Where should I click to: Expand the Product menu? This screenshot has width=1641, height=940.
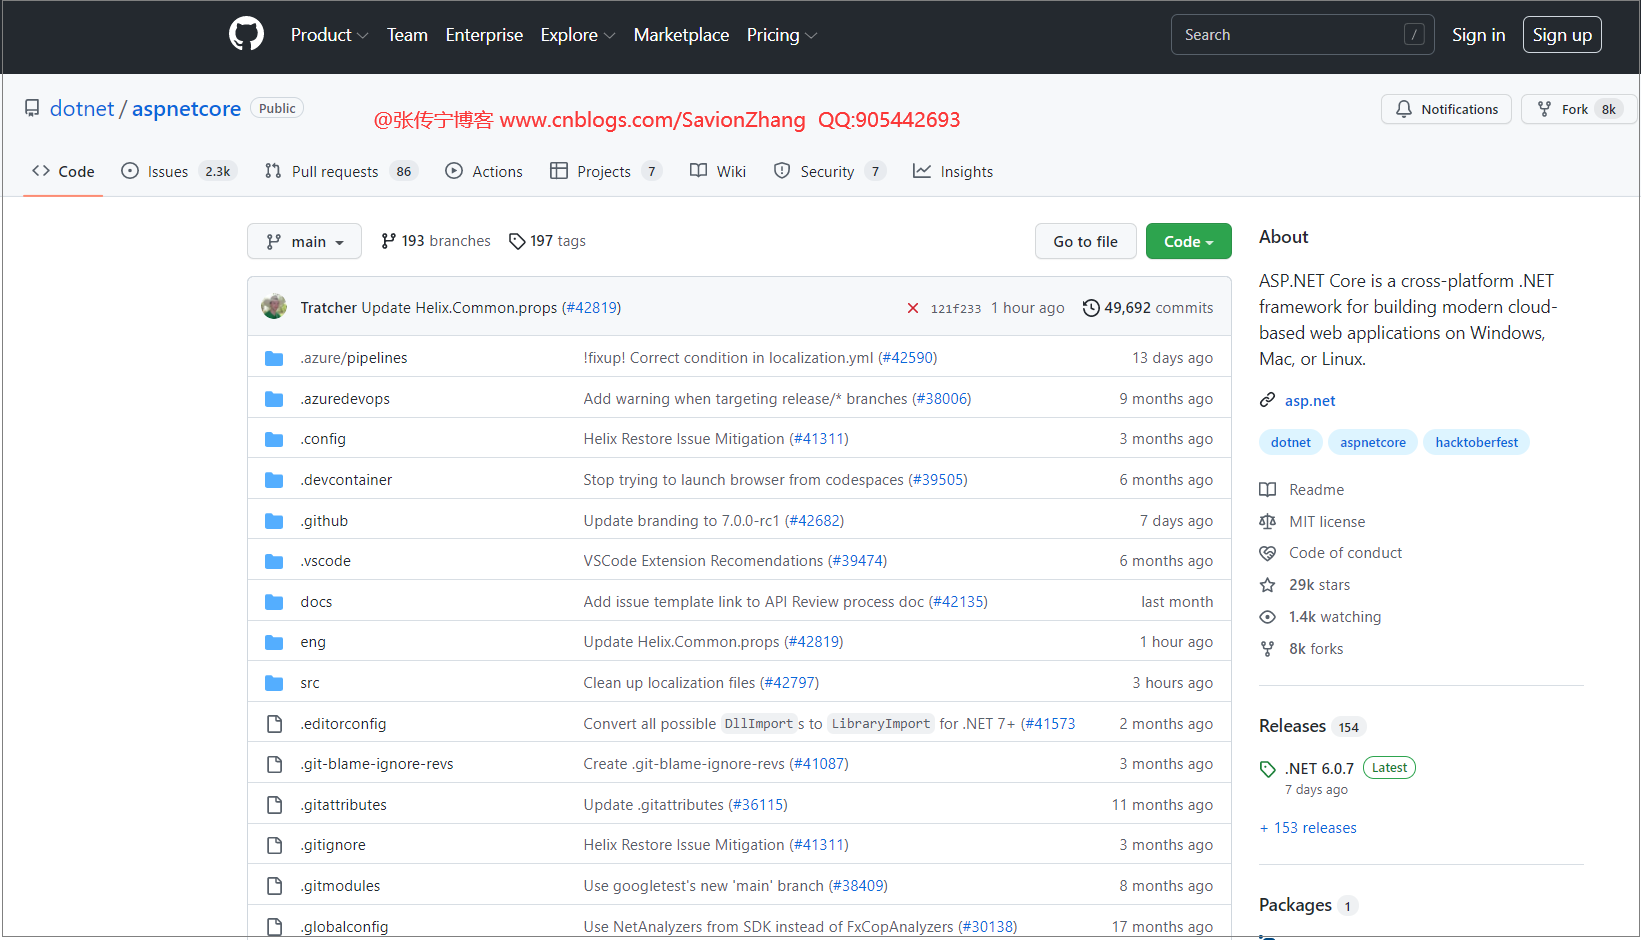click(x=329, y=35)
